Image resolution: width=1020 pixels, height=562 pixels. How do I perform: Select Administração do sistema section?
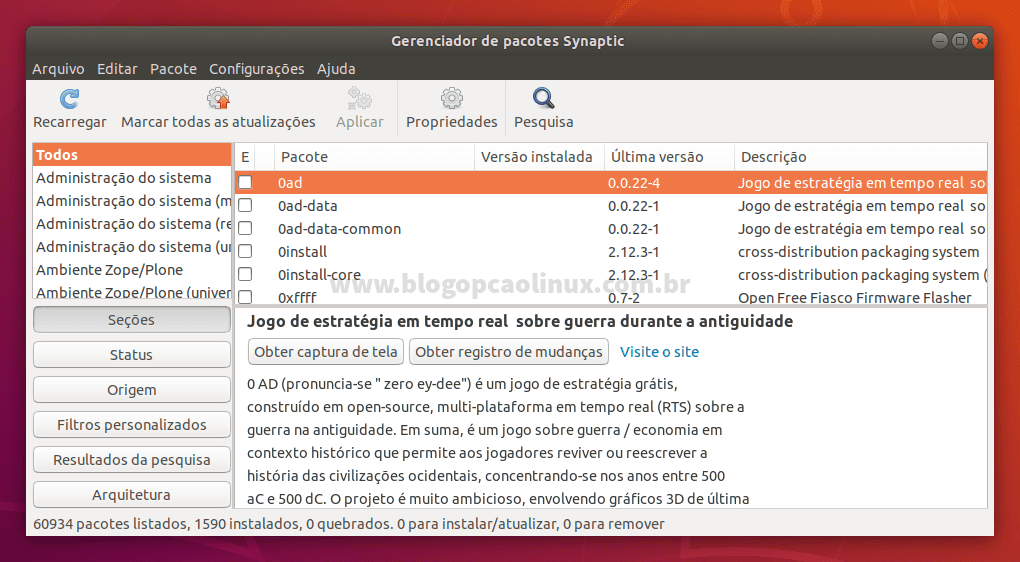[x=132, y=178]
